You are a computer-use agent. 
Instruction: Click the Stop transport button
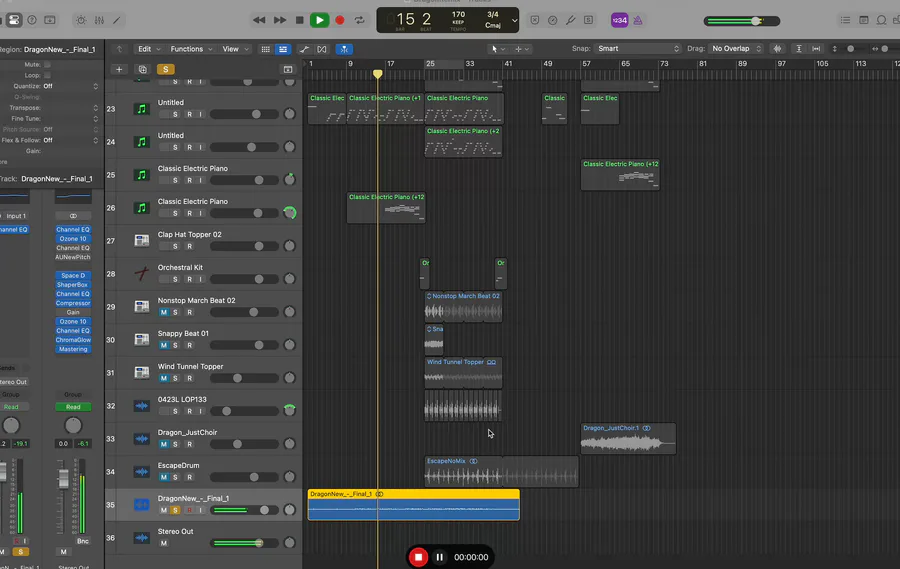click(299, 20)
